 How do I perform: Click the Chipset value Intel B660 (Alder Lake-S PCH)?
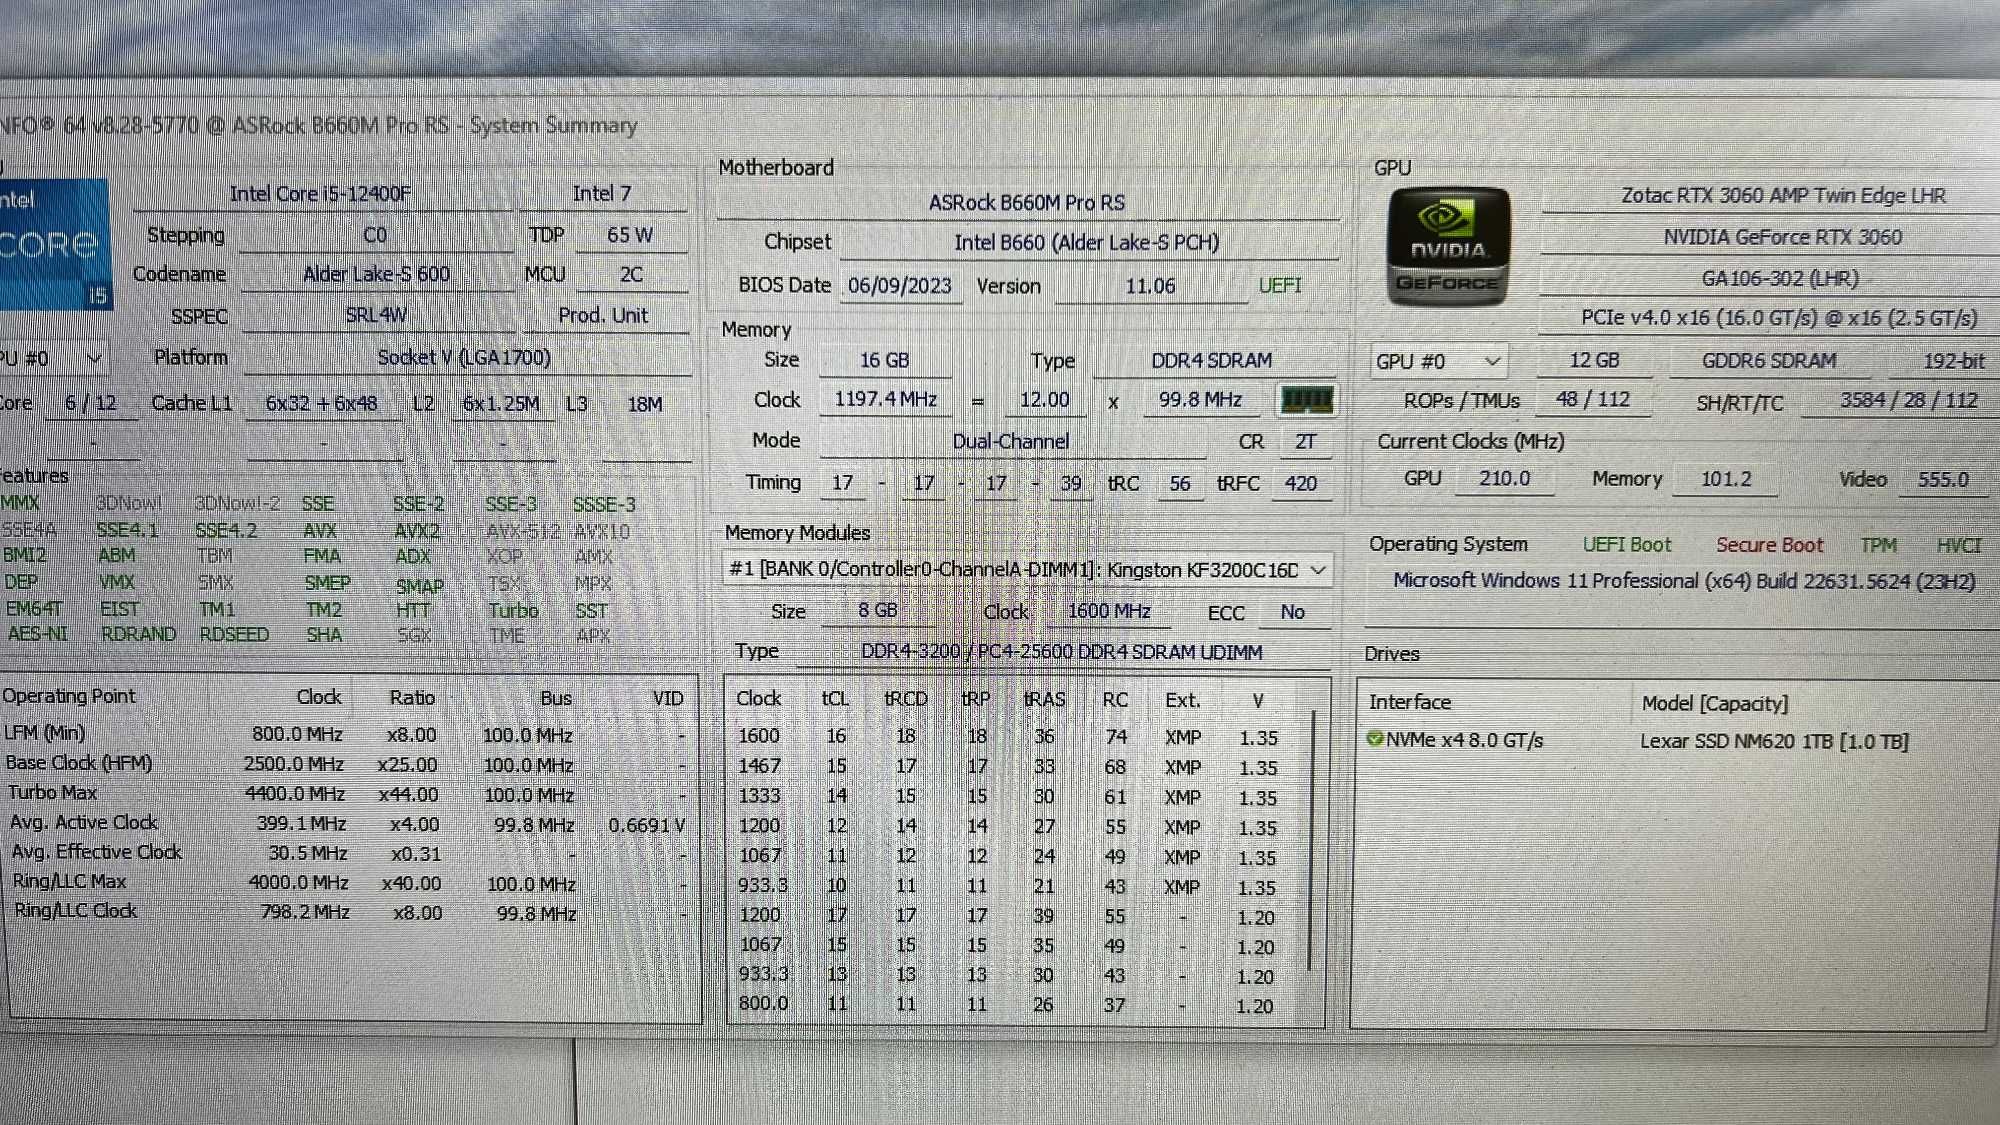point(1087,243)
